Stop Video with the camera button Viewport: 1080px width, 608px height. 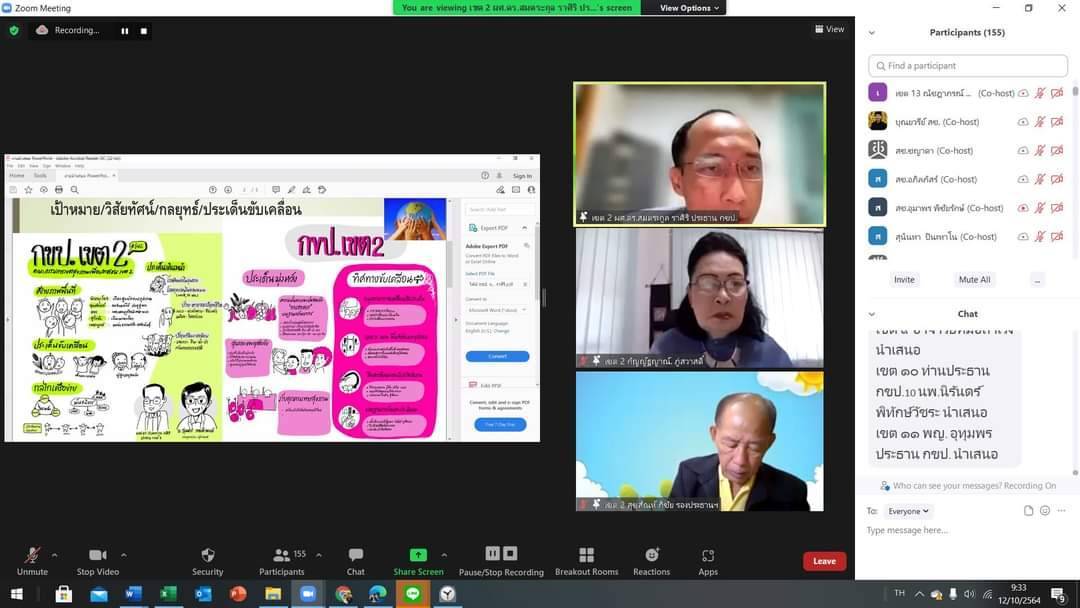click(98, 556)
